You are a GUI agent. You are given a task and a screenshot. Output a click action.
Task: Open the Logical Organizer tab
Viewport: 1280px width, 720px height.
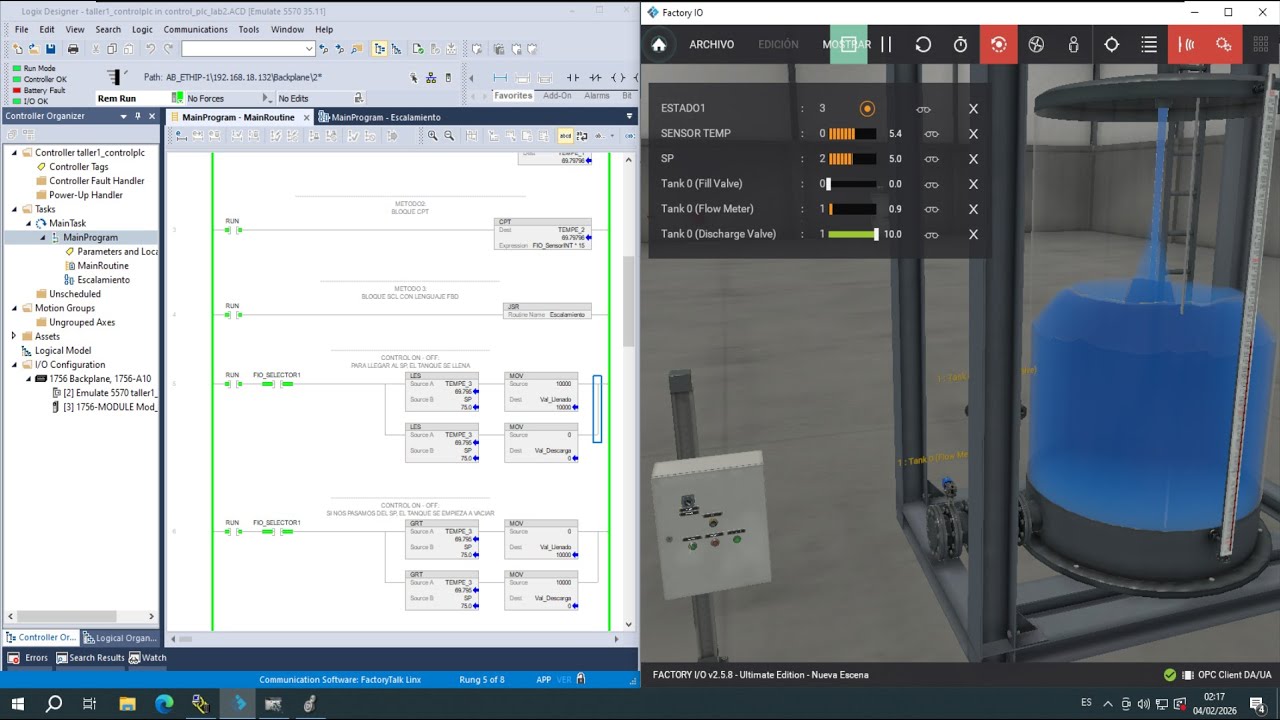(x=119, y=637)
